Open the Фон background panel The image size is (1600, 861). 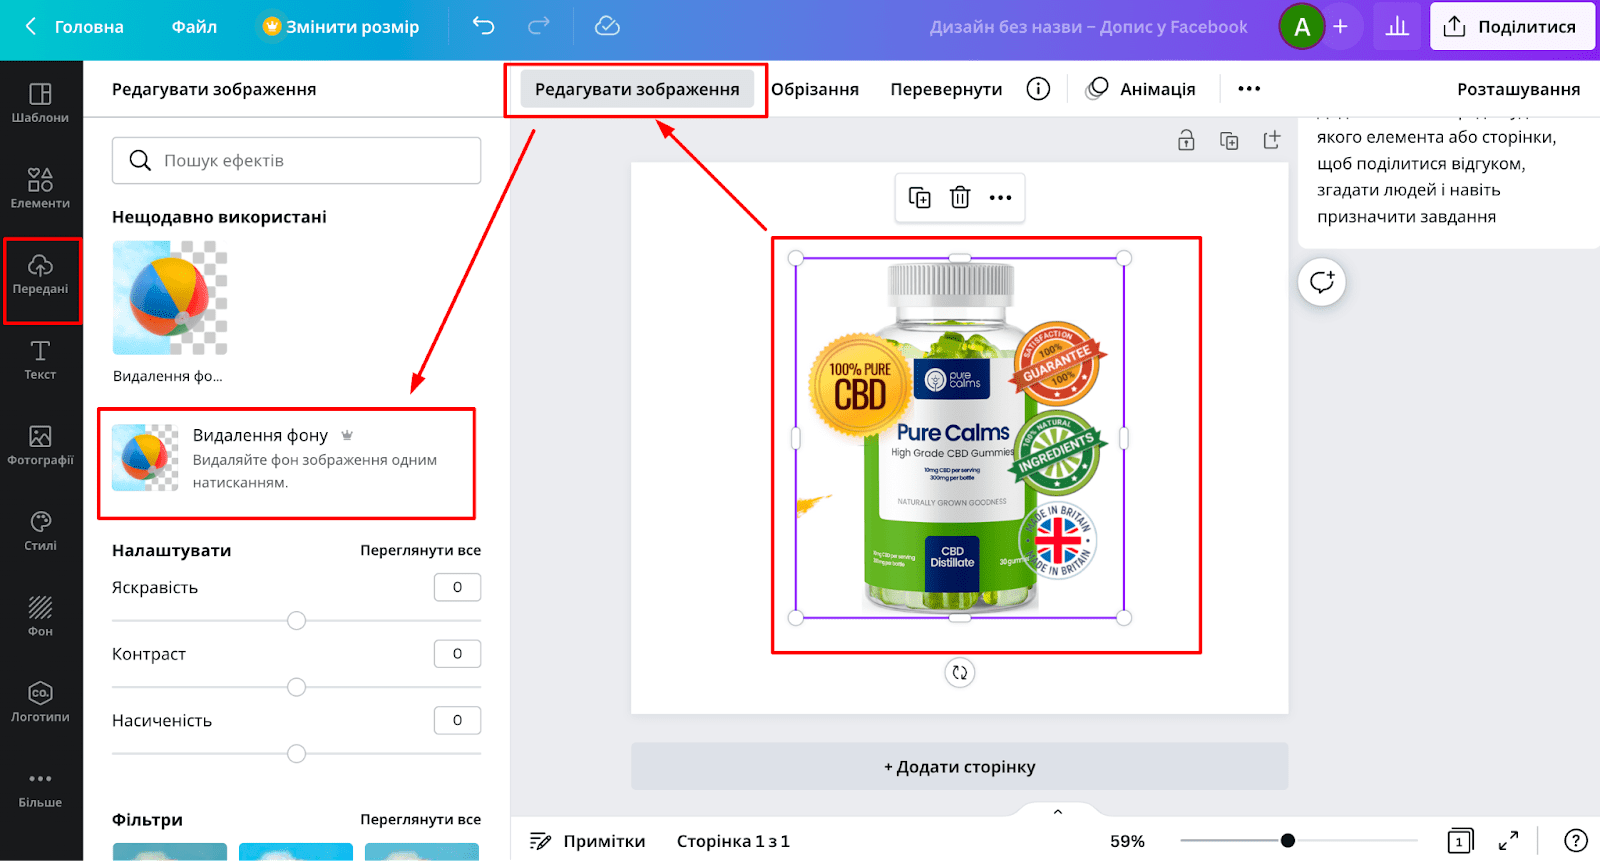point(40,616)
